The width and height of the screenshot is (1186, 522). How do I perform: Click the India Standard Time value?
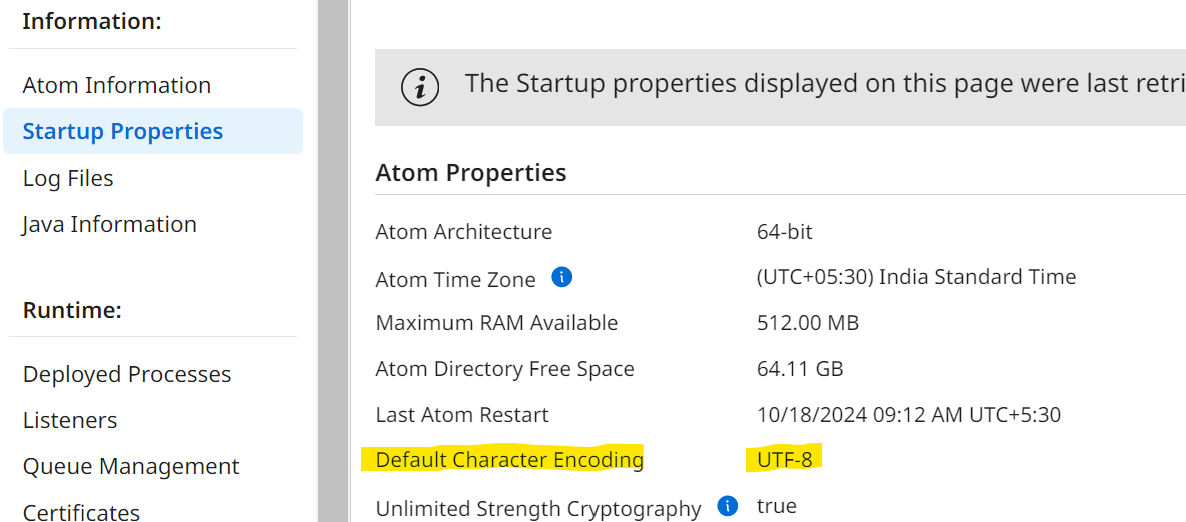[x=916, y=277]
